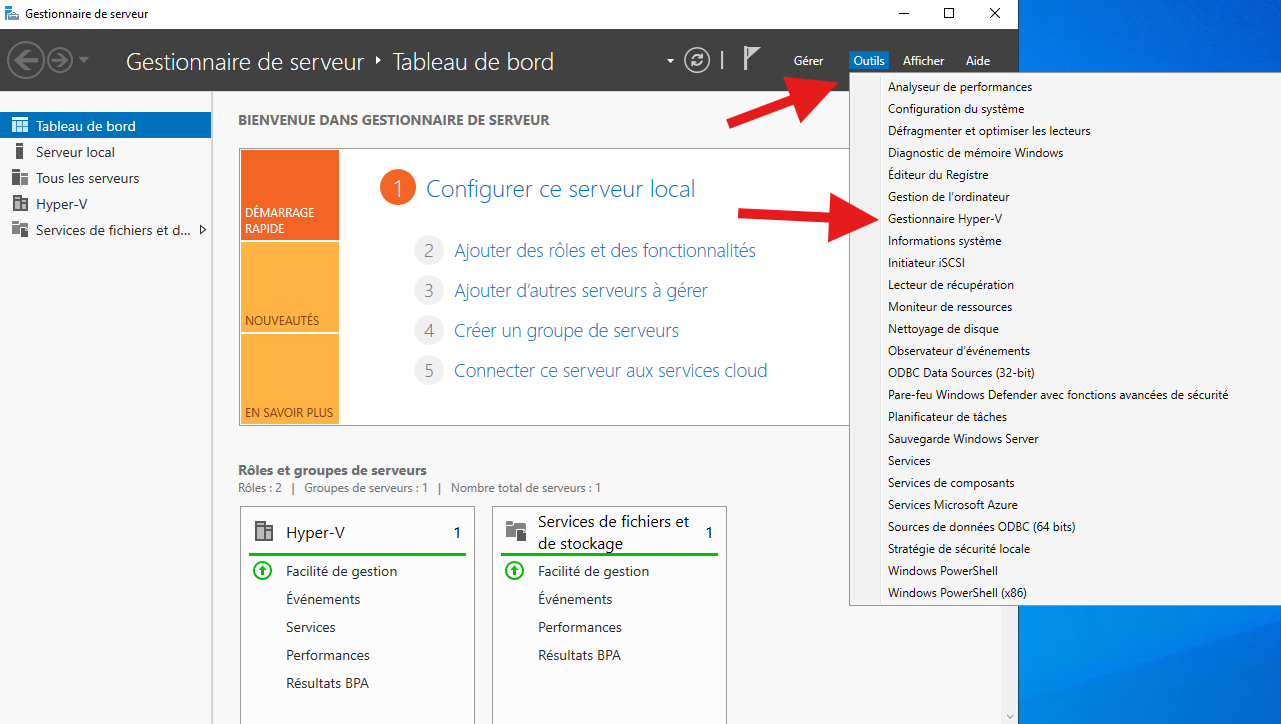Click the back navigation arrow icon

pyautogui.click(x=25, y=61)
